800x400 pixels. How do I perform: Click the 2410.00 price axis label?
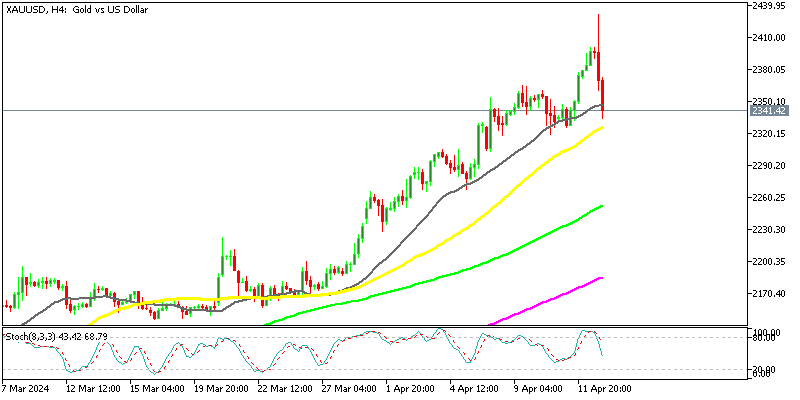[771, 38]
